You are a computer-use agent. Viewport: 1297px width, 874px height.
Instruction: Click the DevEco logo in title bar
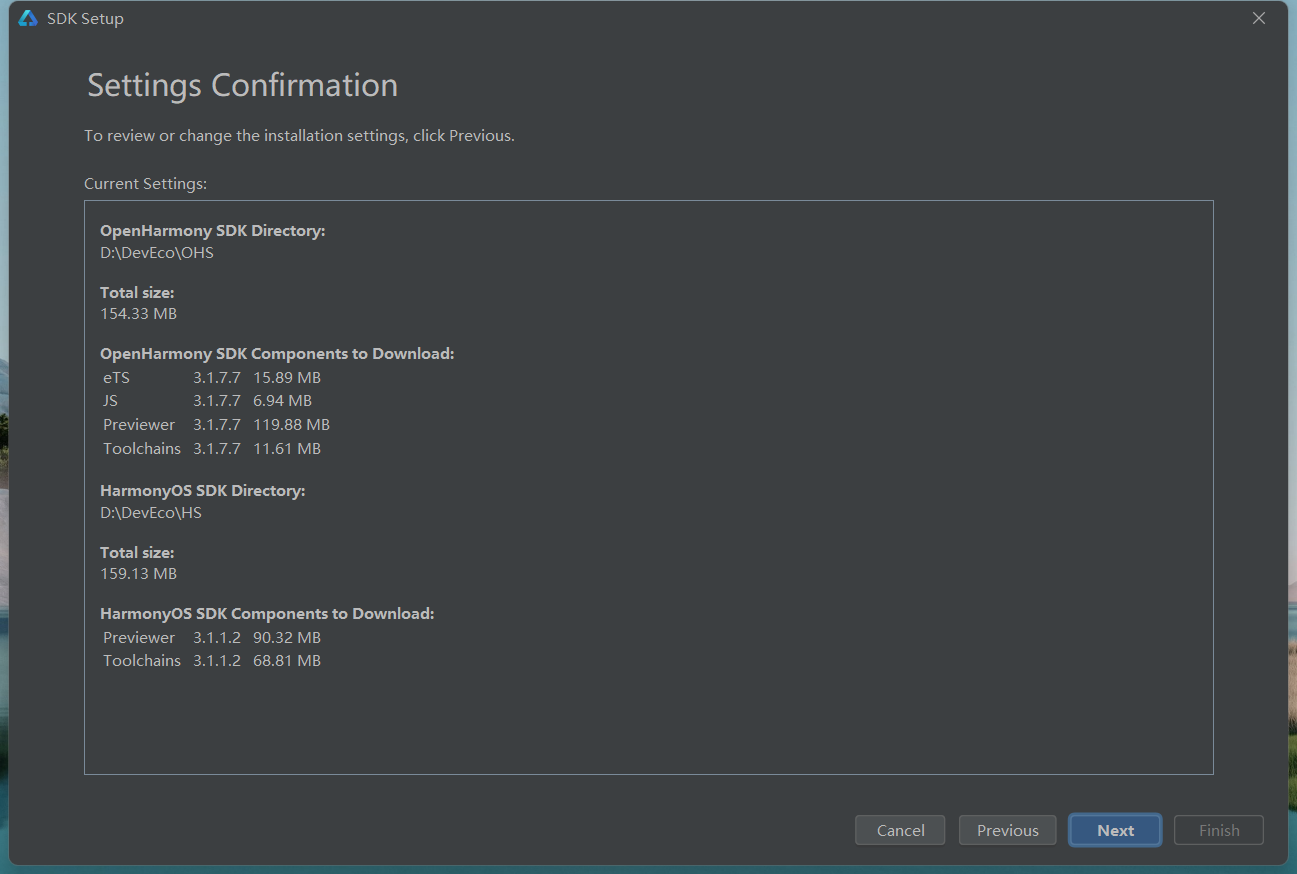point(28,19)
